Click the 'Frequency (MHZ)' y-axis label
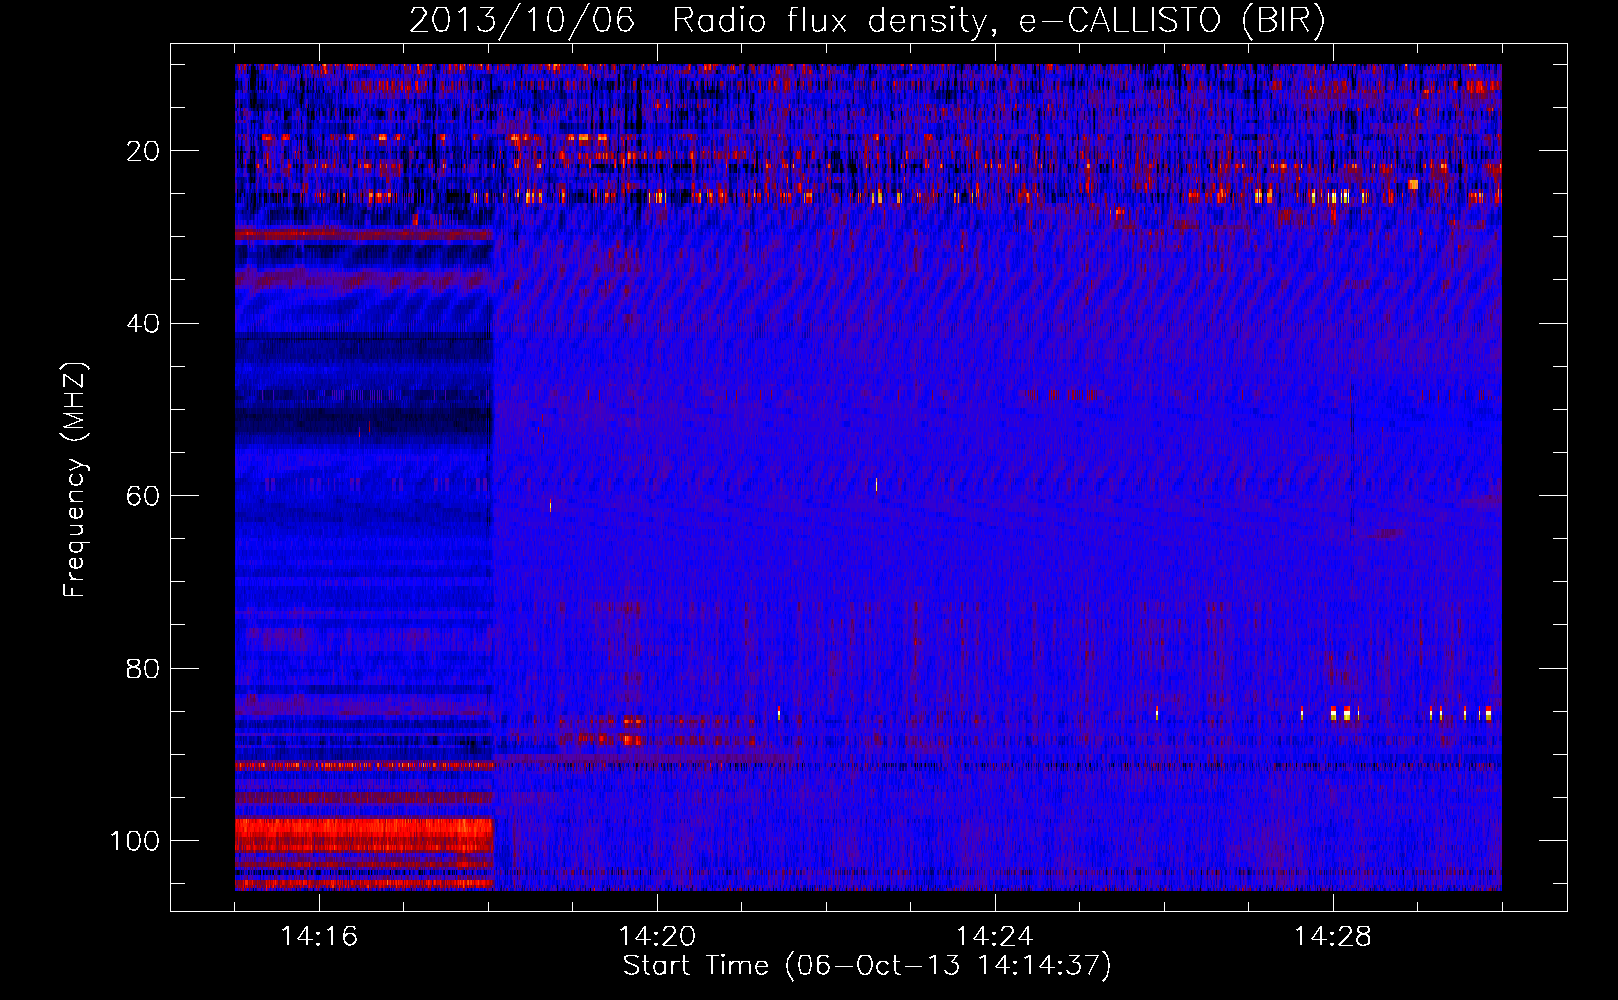Image resolution: width=1618 pixels, height=1000 pixels. click(x=75, y=480)
